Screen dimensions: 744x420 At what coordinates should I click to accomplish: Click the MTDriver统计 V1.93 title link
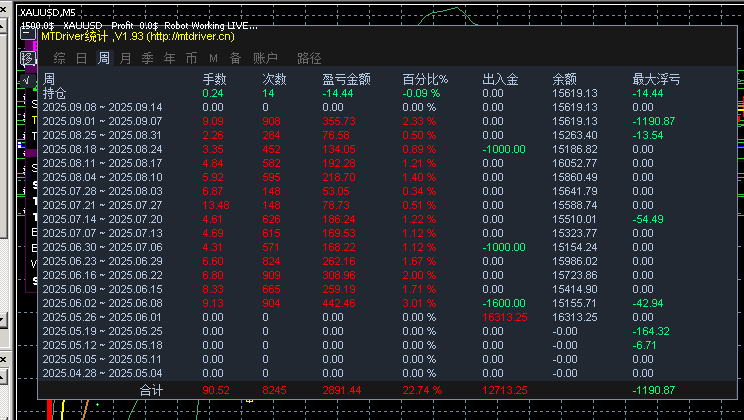(x=138, y=36)
